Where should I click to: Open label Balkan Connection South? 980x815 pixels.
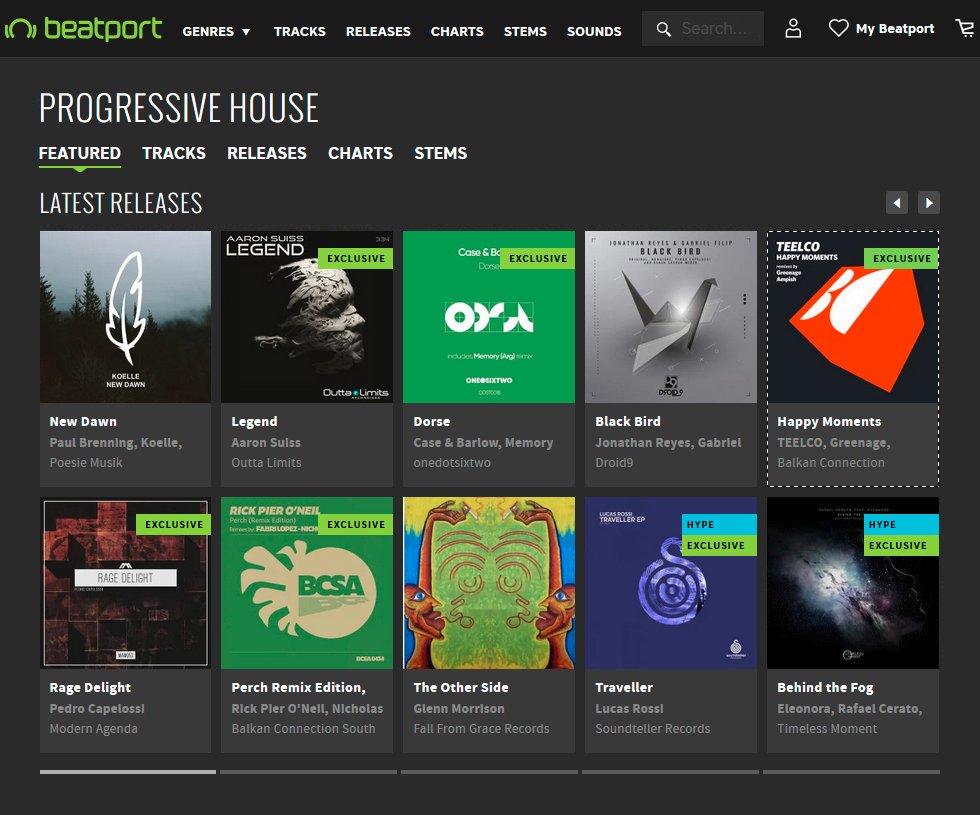[x=304, y=729]
